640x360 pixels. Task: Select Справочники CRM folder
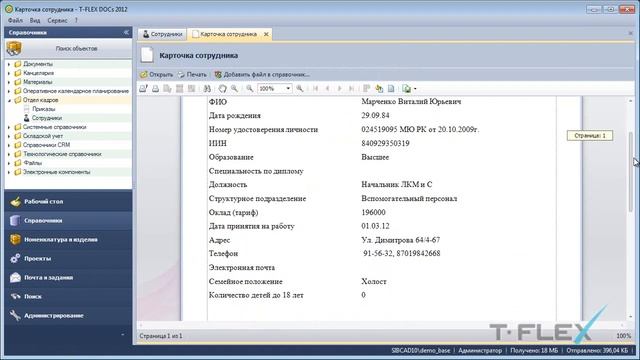46,145
